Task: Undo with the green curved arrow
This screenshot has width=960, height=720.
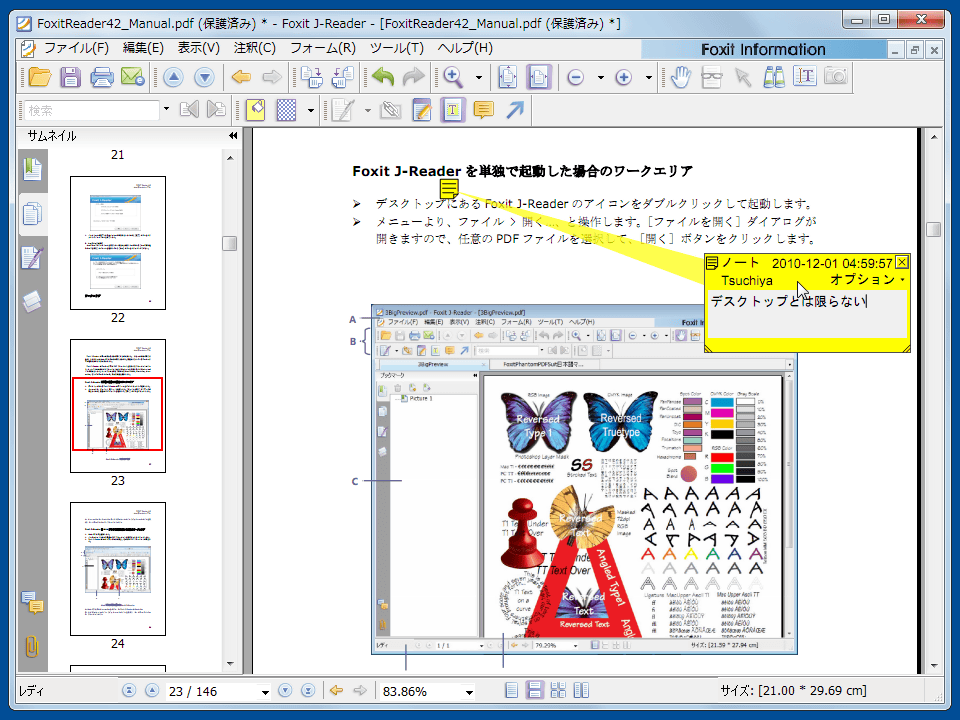Action: (383, 78)
